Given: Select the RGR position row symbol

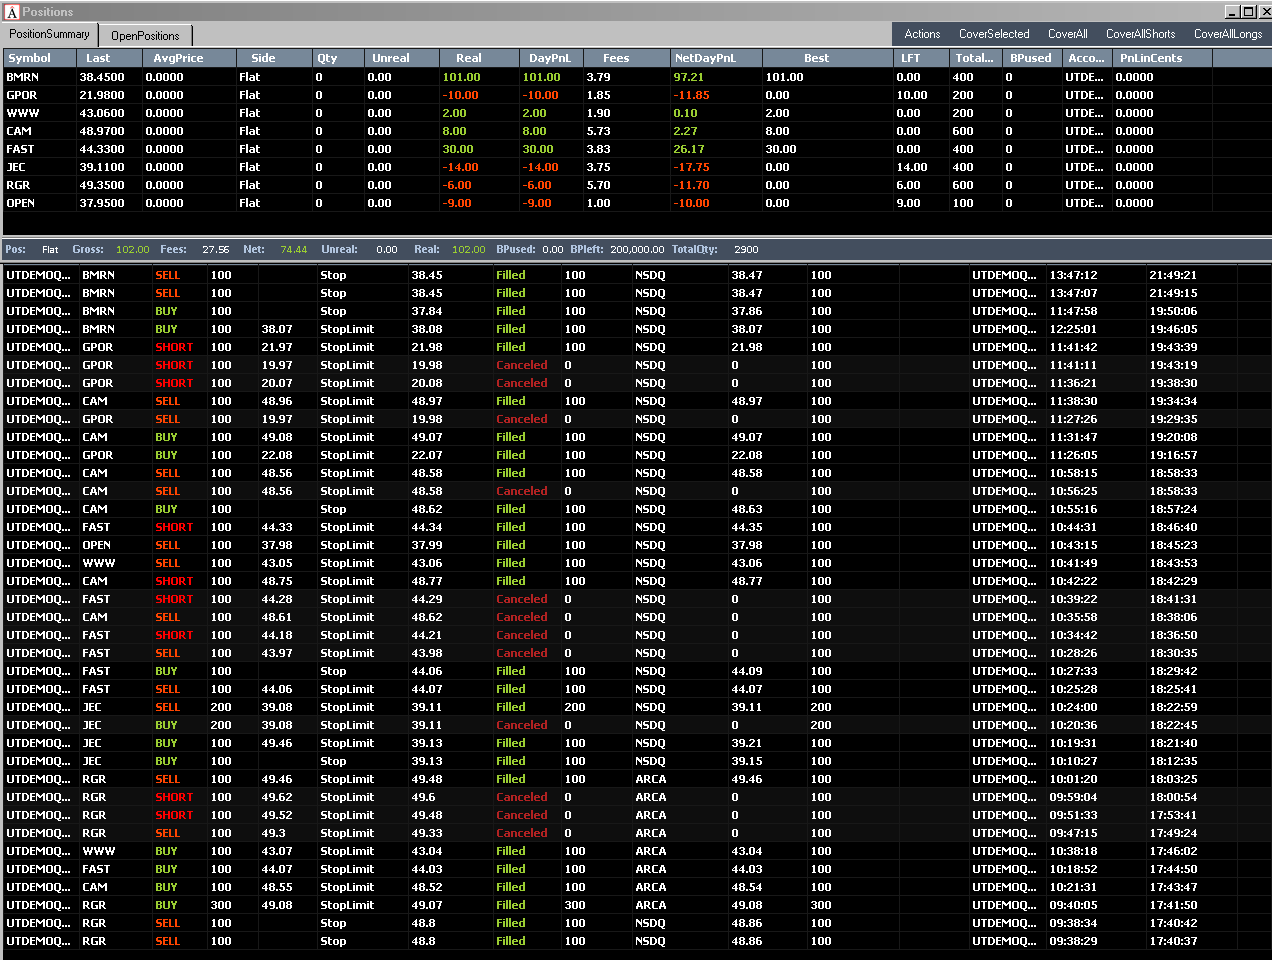Looking at the screenshot, I should [x=18, y=185].
